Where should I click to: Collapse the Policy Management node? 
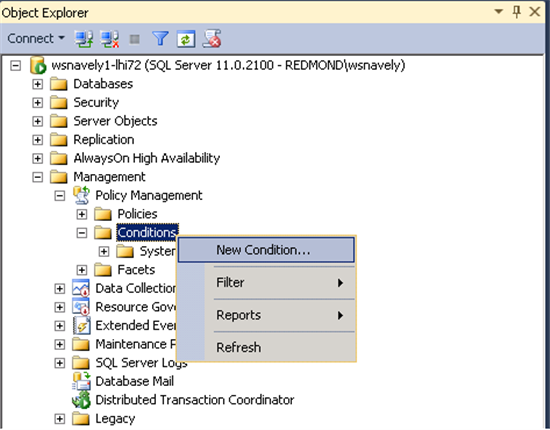60,196
